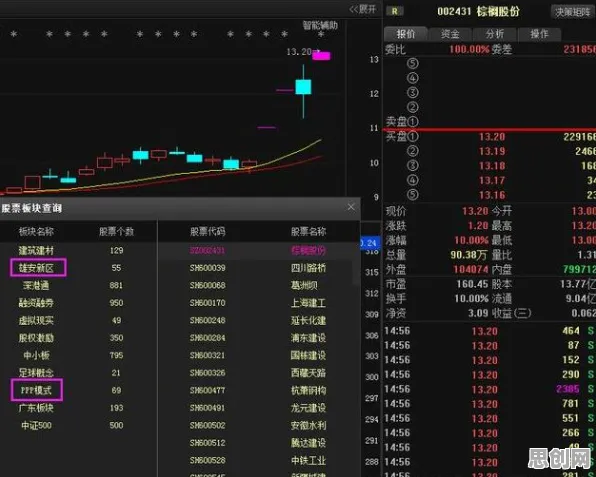Image resolution: width=596 pixels, height=477 pixels.
Task: Open the 决策矩阵 button
Action: 572,12
